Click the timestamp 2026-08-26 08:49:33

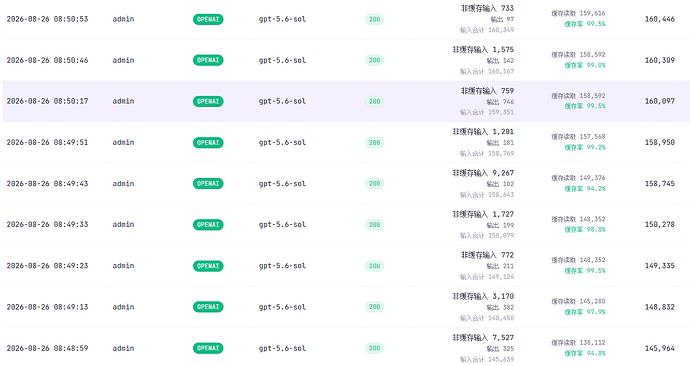(x=47, y=225)
